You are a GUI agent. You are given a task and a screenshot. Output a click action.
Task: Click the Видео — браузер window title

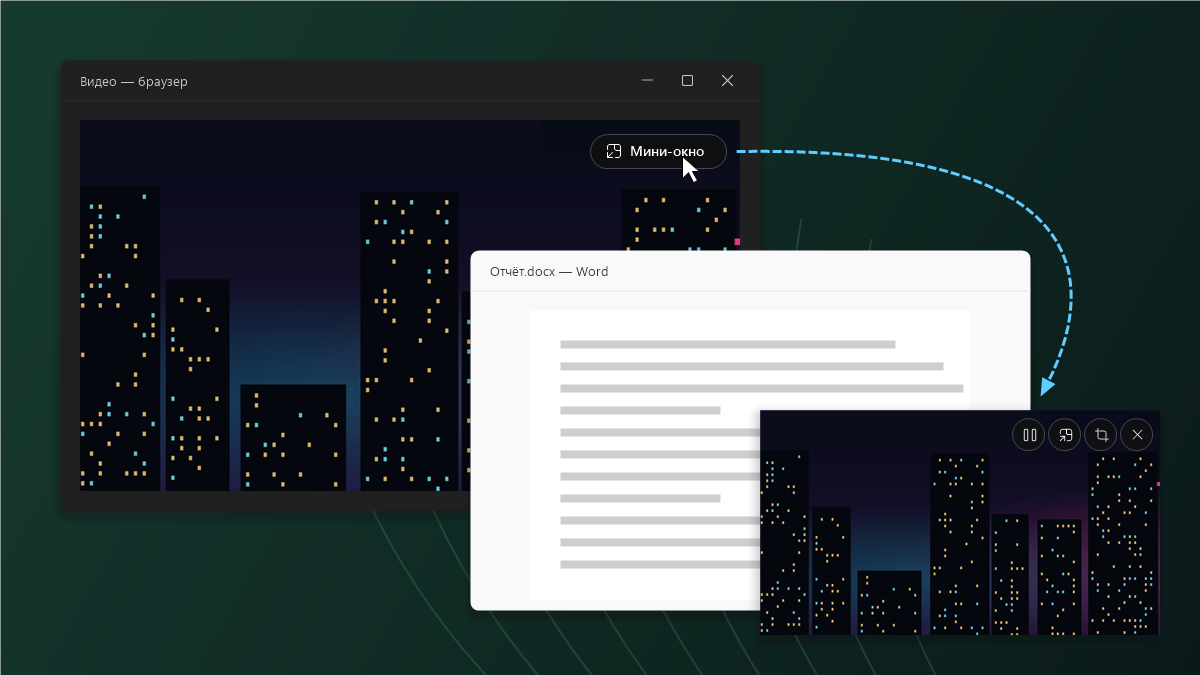[x=134, y=81]
